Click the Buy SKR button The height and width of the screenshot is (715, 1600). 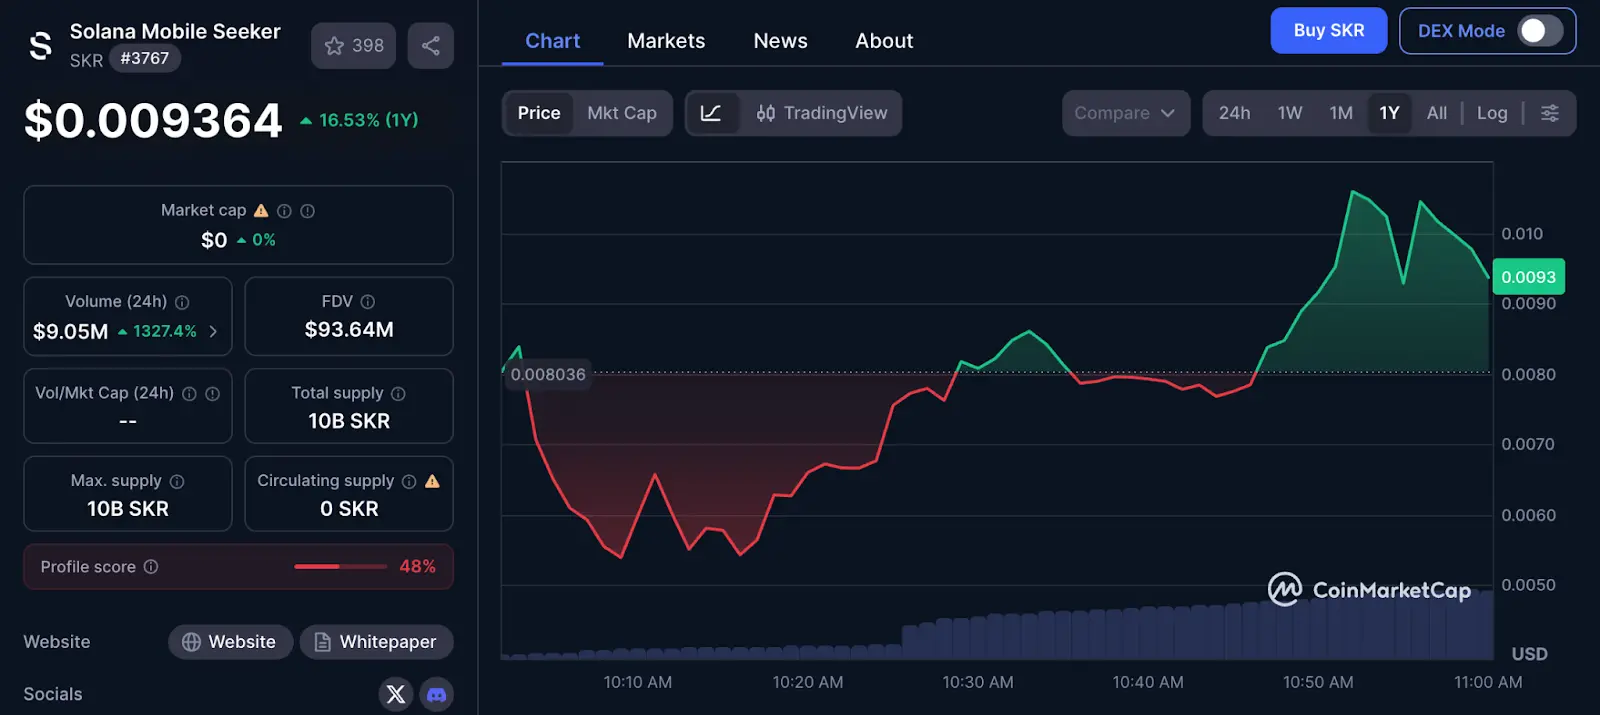tap(1328, 31)
